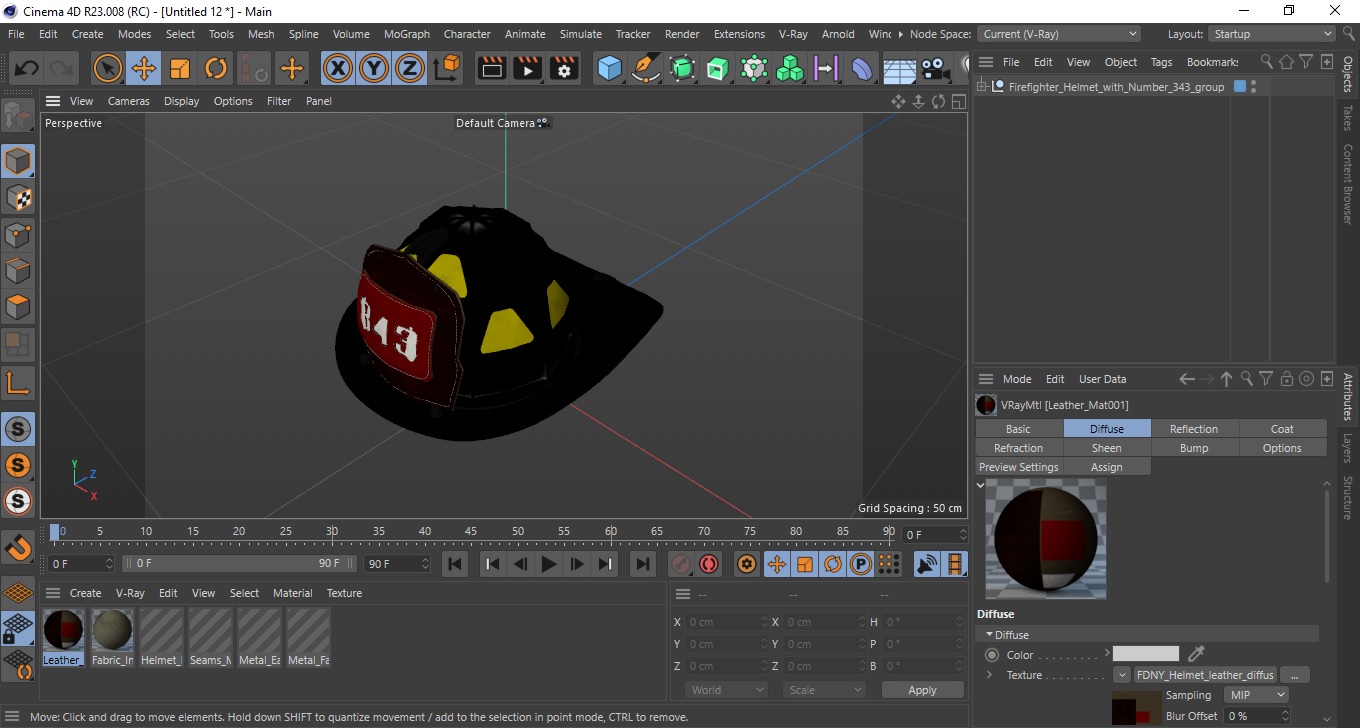Open the spline Pen tool
The image size is (1360, 728).
tap(646, 68)
